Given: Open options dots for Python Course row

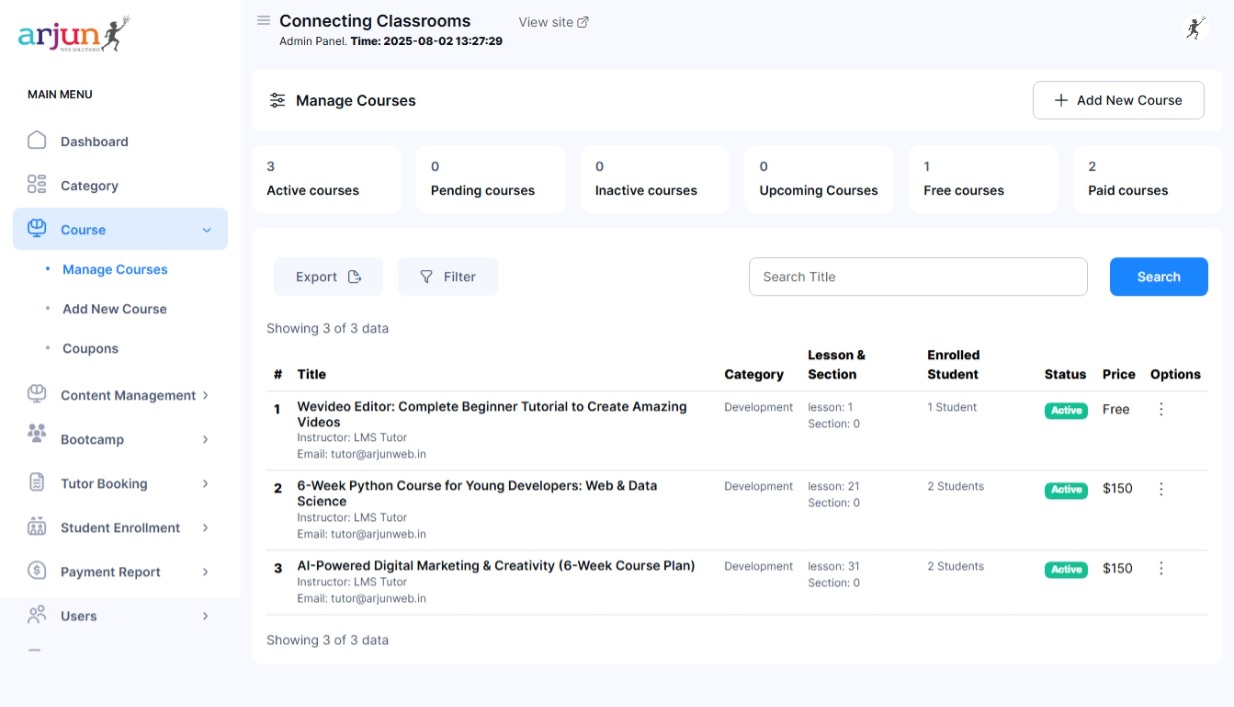Looking at the screenshot, I should pos(1161,489).
